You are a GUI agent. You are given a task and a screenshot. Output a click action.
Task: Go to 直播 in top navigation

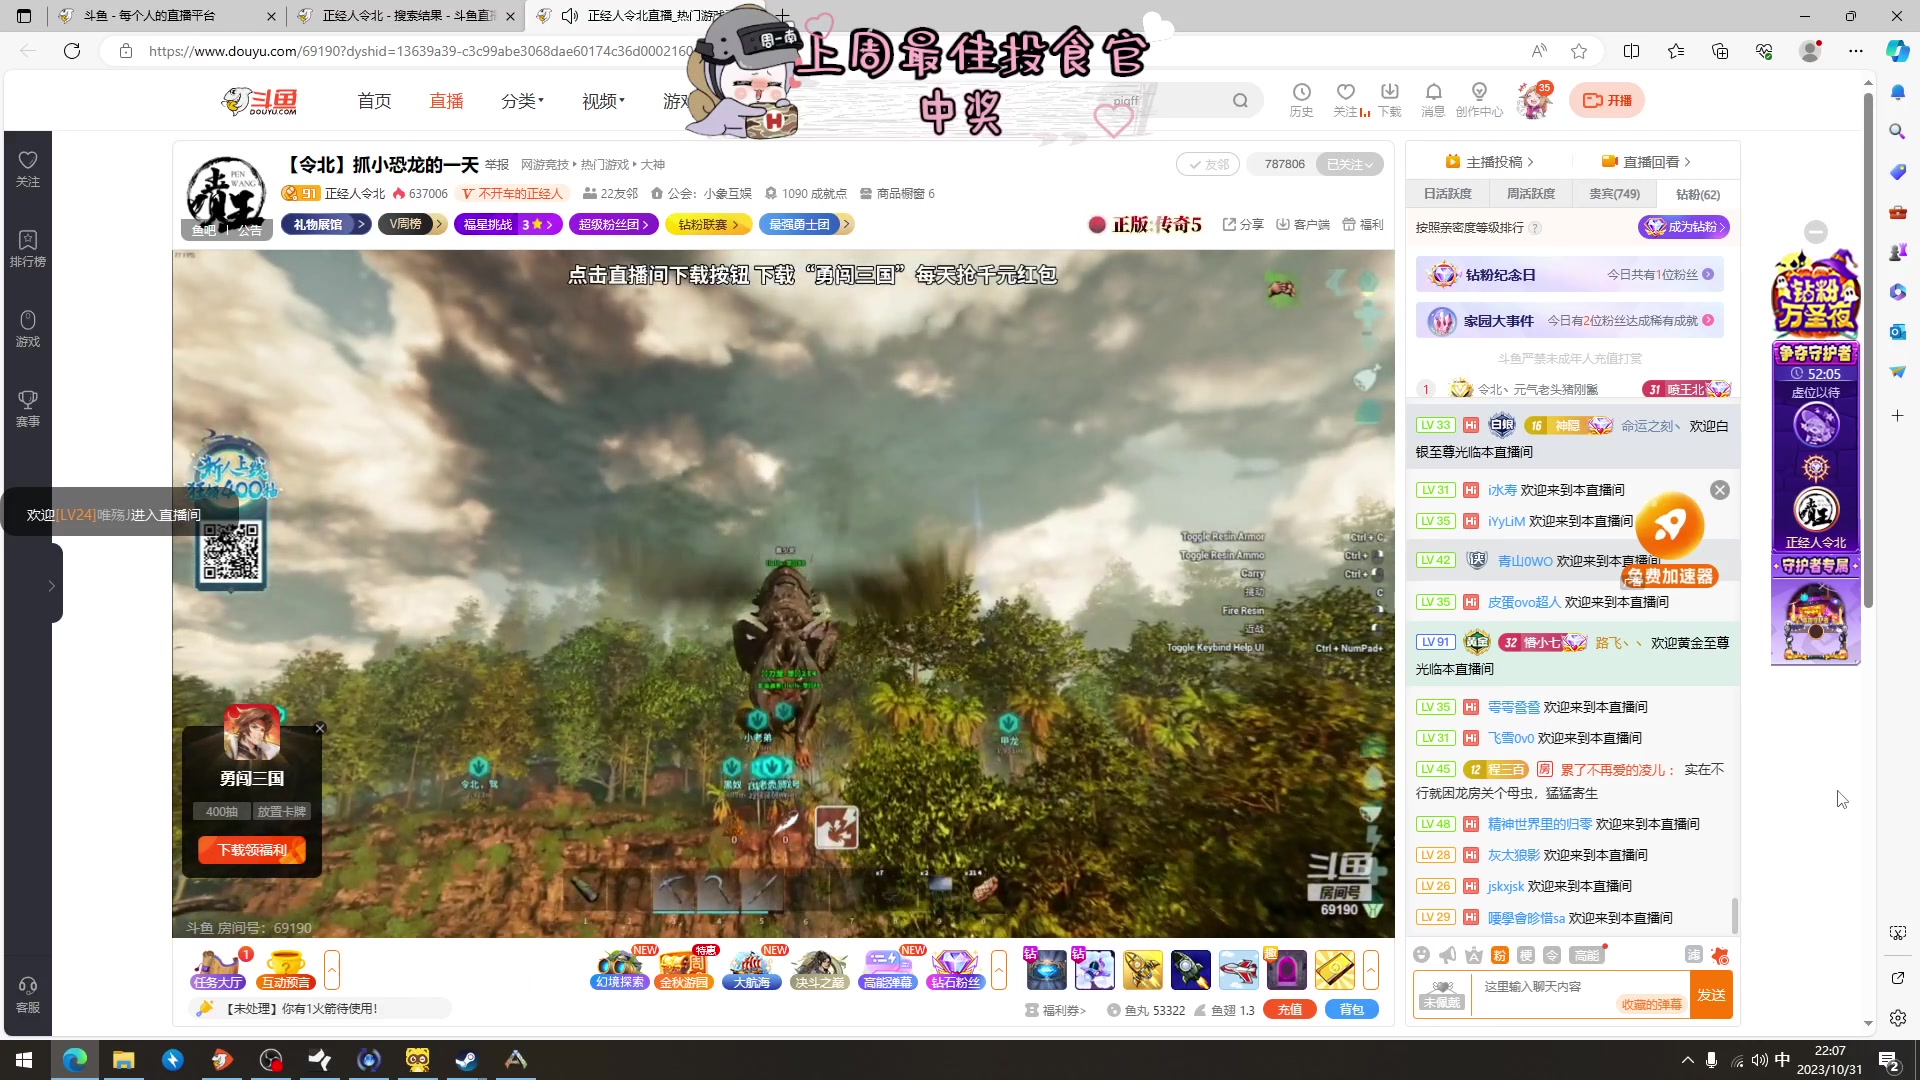[x=446, y=101]
